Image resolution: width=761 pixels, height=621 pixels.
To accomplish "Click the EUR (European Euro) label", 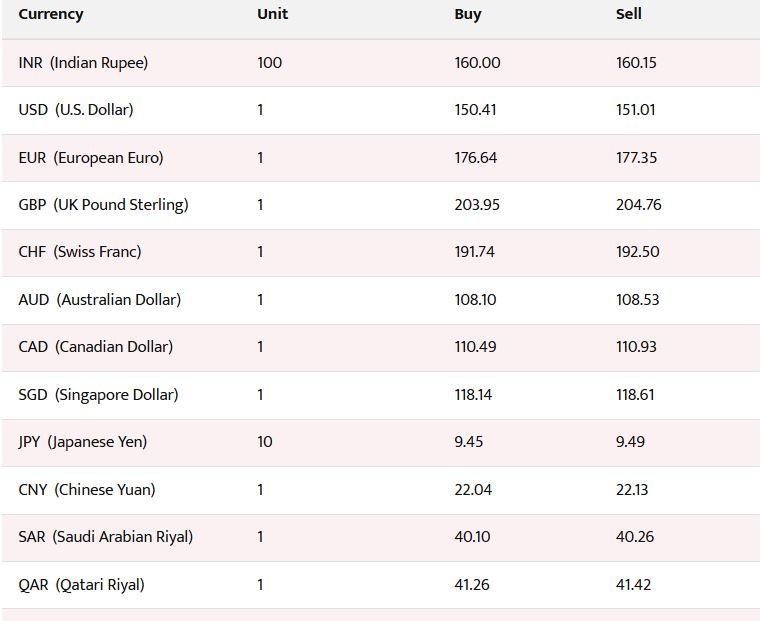I will (x=91, y=158).
